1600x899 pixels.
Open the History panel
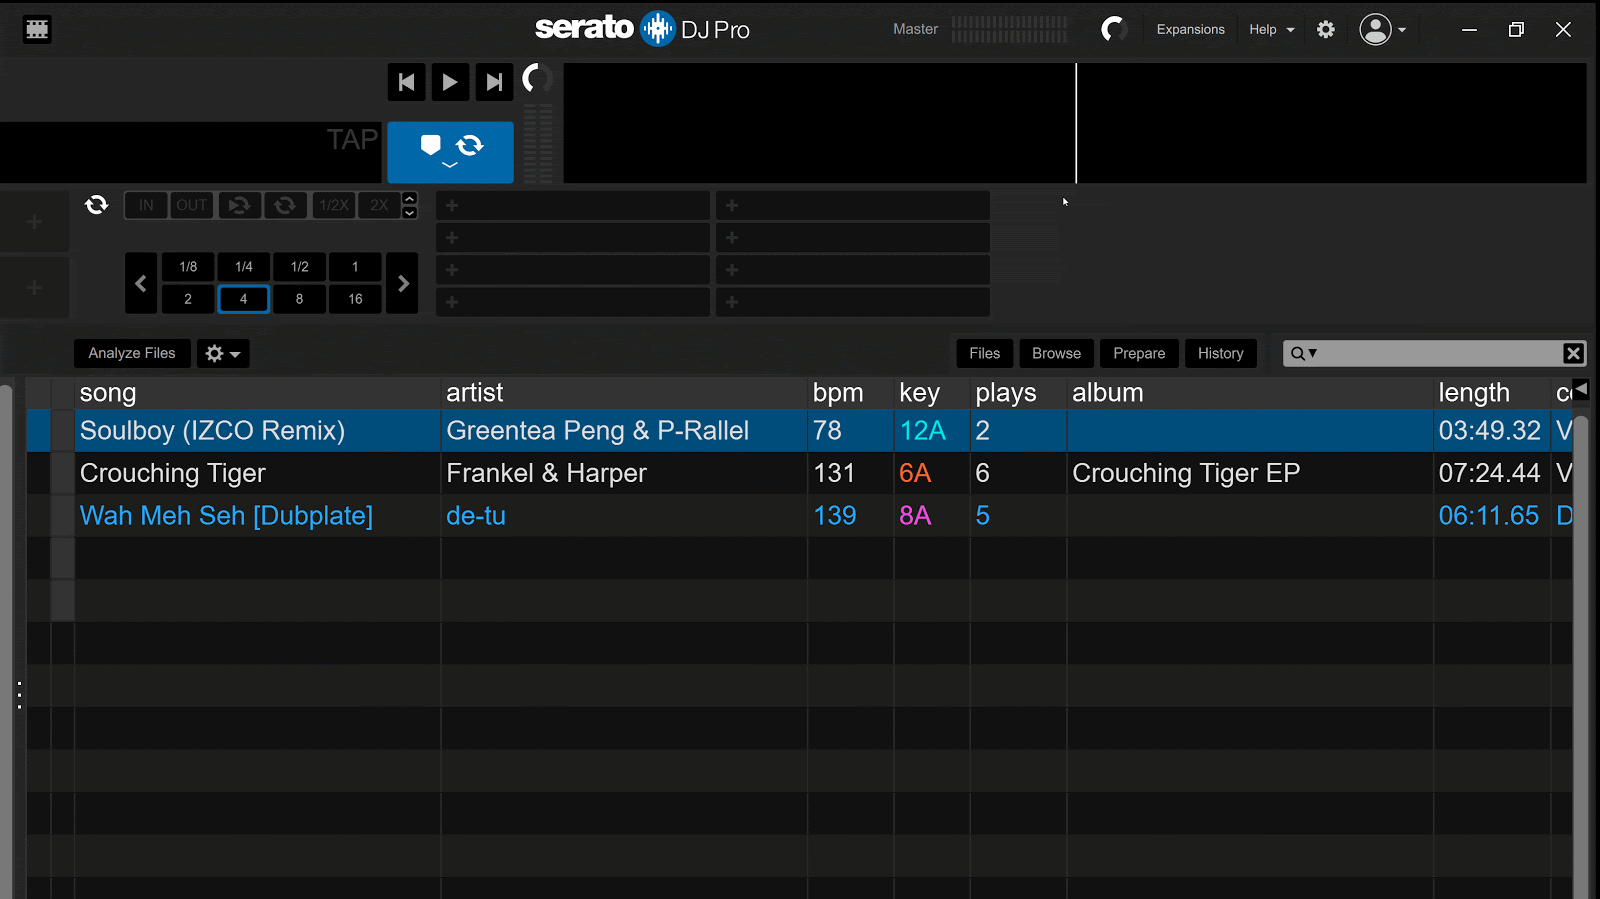1221,353
